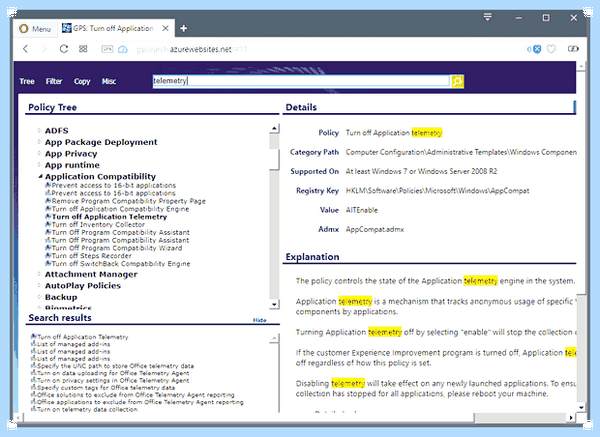Expand the Backup tree node
Image resolution: width=600 pixels, height=437 pixels.
(39, 297)
